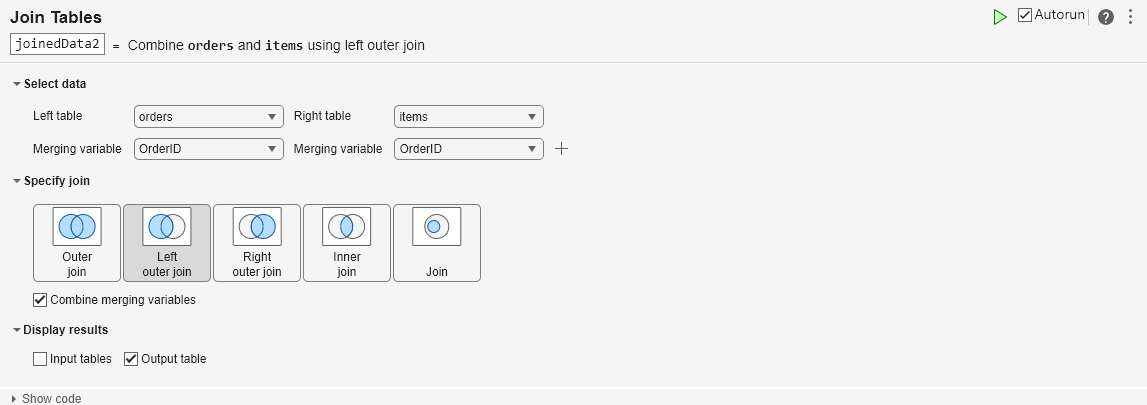Screen dimensions: 1147x405
Task: Open the help question mark icon
Action: 1106,17
